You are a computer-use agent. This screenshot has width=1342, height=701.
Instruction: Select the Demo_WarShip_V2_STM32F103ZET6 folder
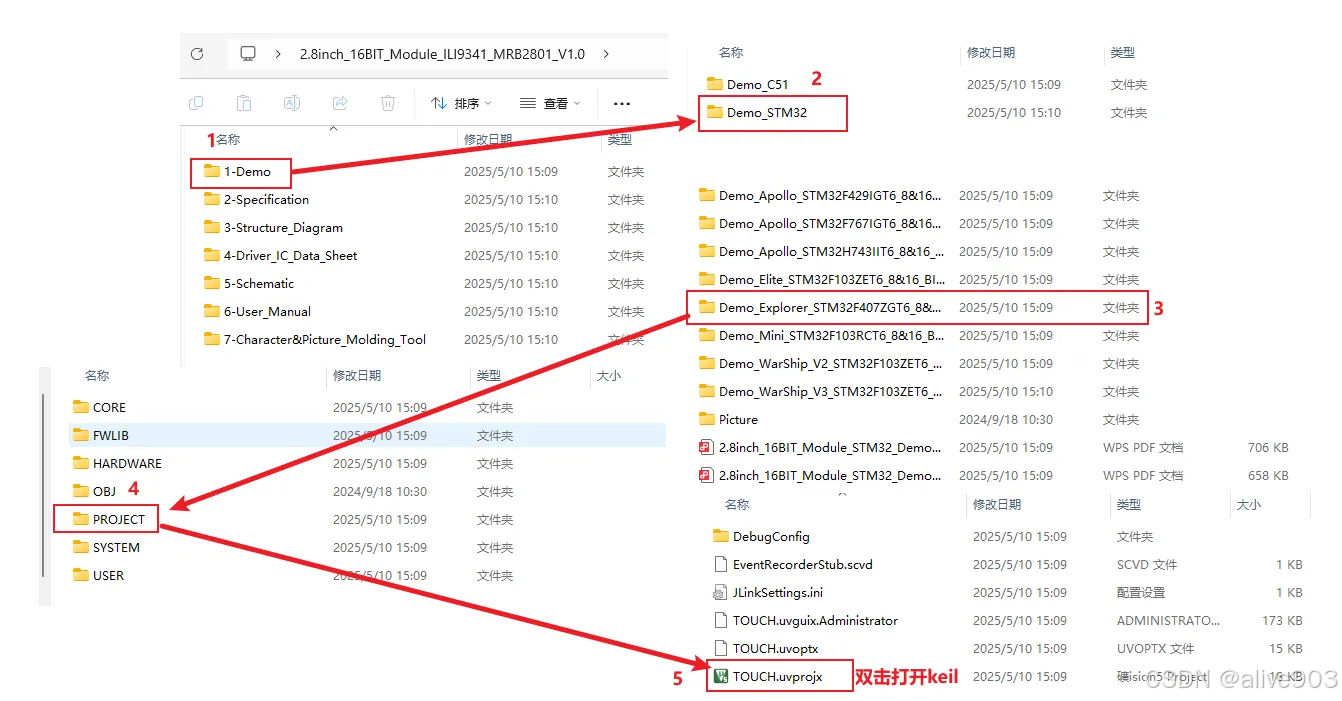point(820,364)
